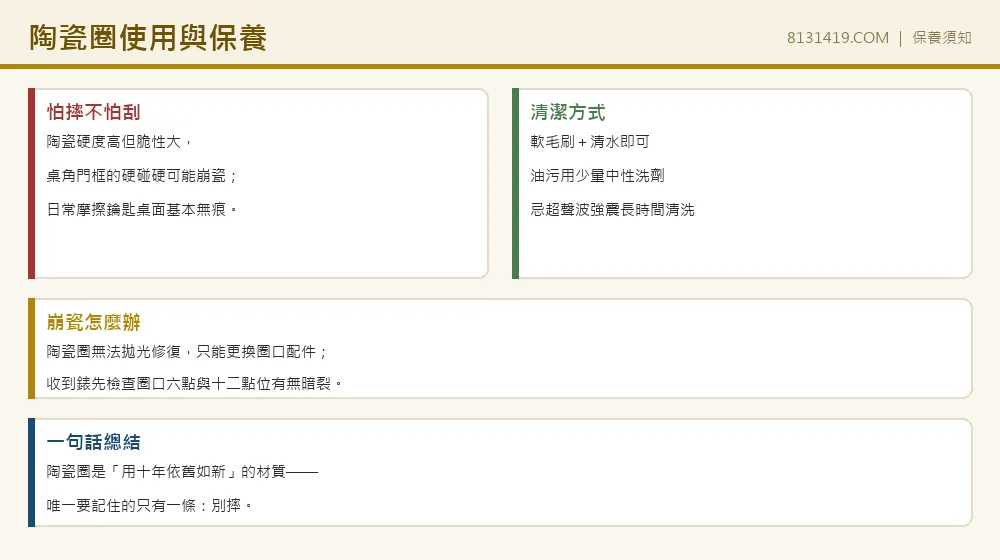The width and height of the screenshot is (1000, 560).
Task: Click the 8131419.COM site text
Action: (x=837, y=38)
